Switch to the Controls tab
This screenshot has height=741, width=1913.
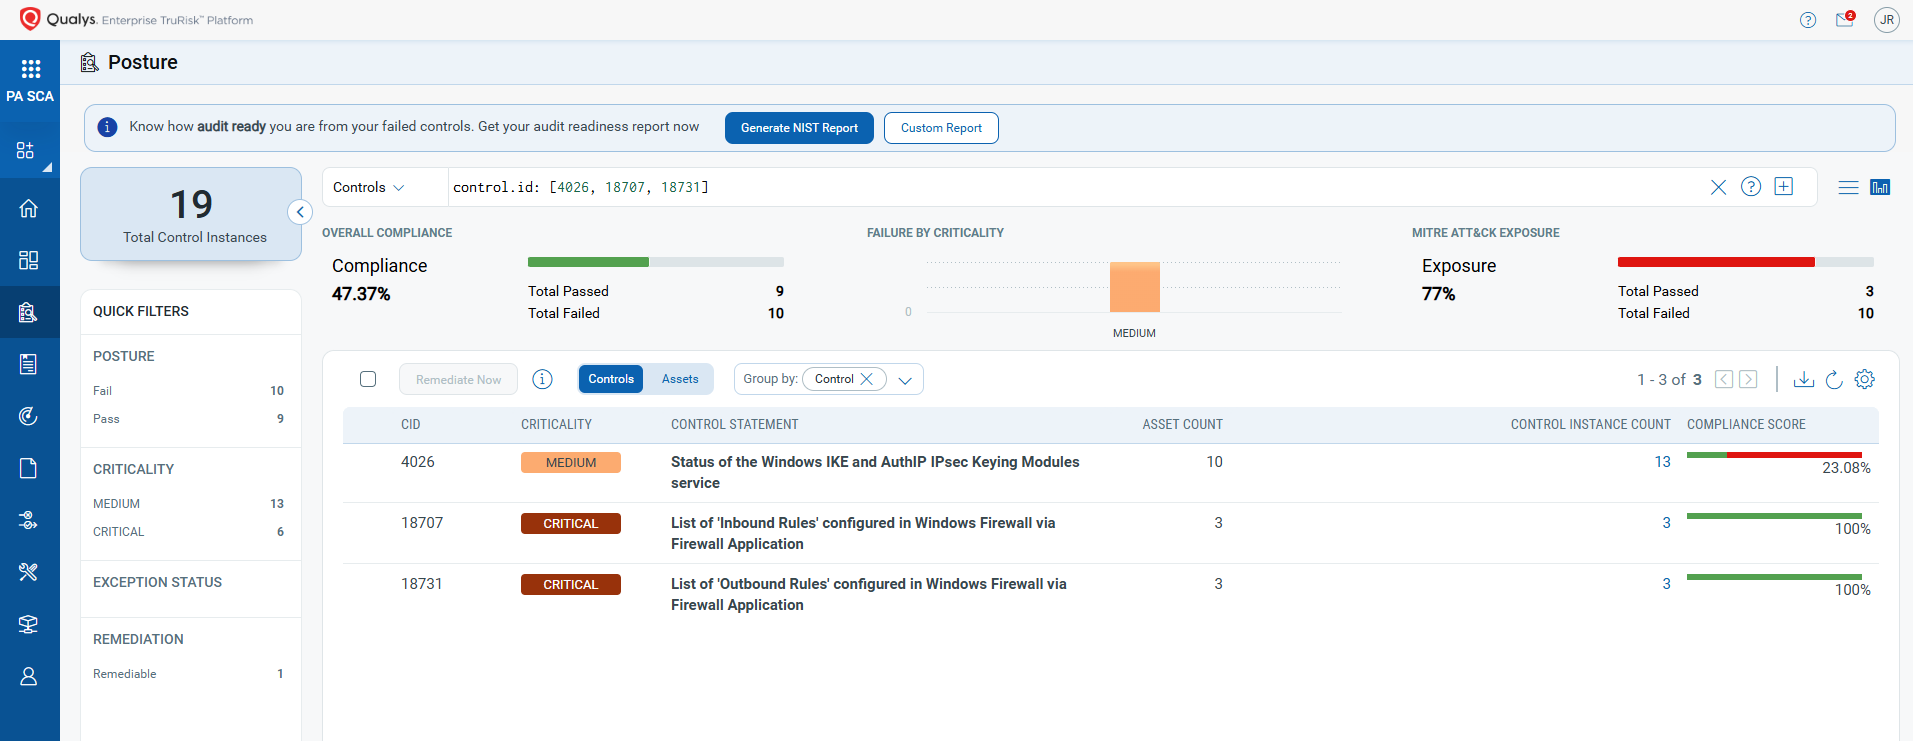point(611,379)
